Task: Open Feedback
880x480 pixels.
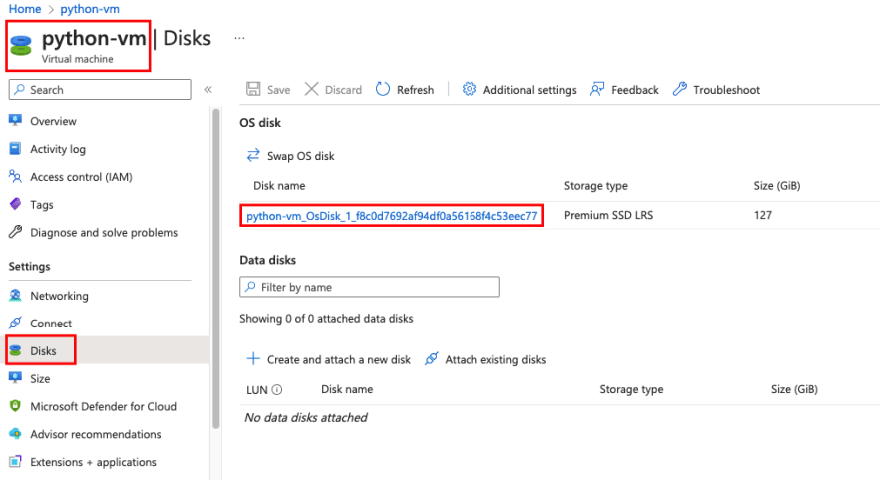Action: pyautogui.click(x=635, y=90)
